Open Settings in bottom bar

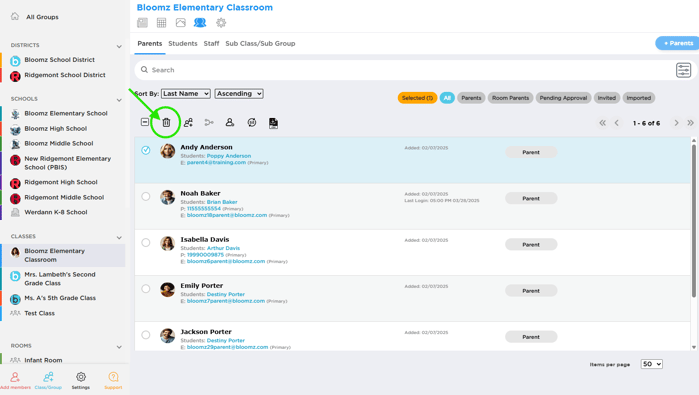click(x=81, y=381)
